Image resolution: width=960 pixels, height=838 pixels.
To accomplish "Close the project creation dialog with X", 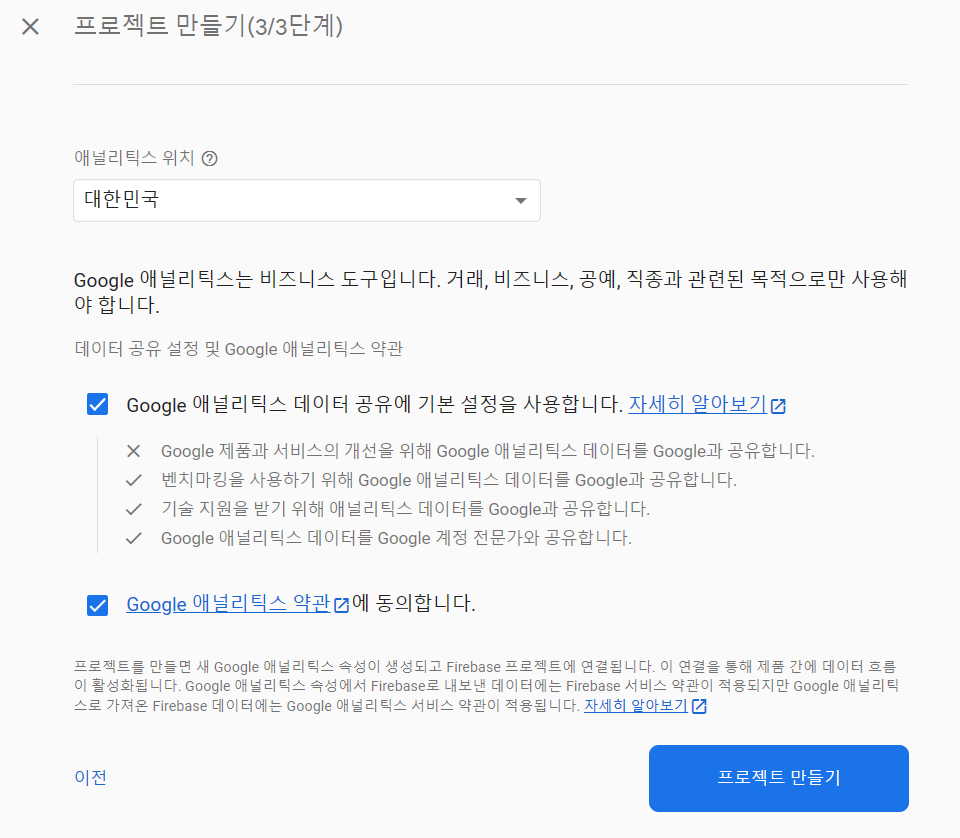I will click(x=30, y=26).
